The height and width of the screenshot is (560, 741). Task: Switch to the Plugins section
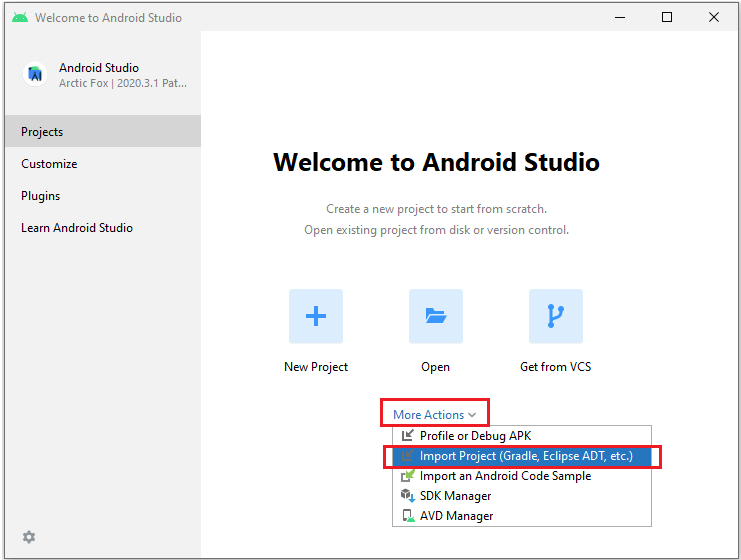pyautogui.click(x=41, y=196)
